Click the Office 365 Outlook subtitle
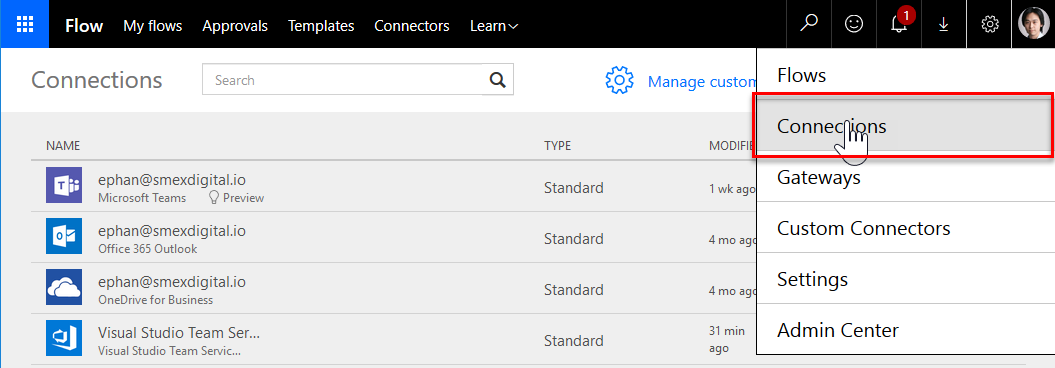This screenshot has width=1055, height=368. pos(147,249)
